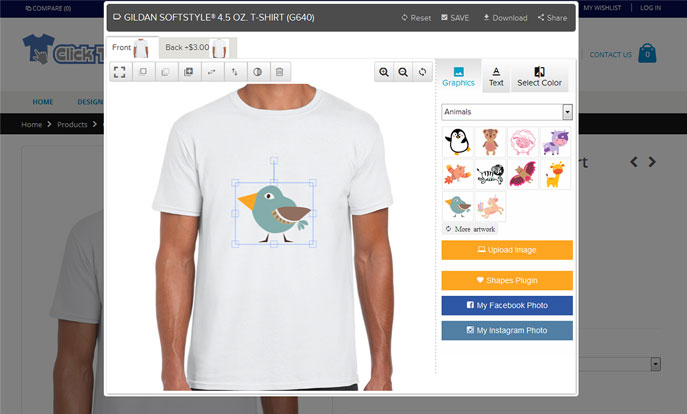
Task: Click the Home breadcrumb link
Action: pos(32,124)
